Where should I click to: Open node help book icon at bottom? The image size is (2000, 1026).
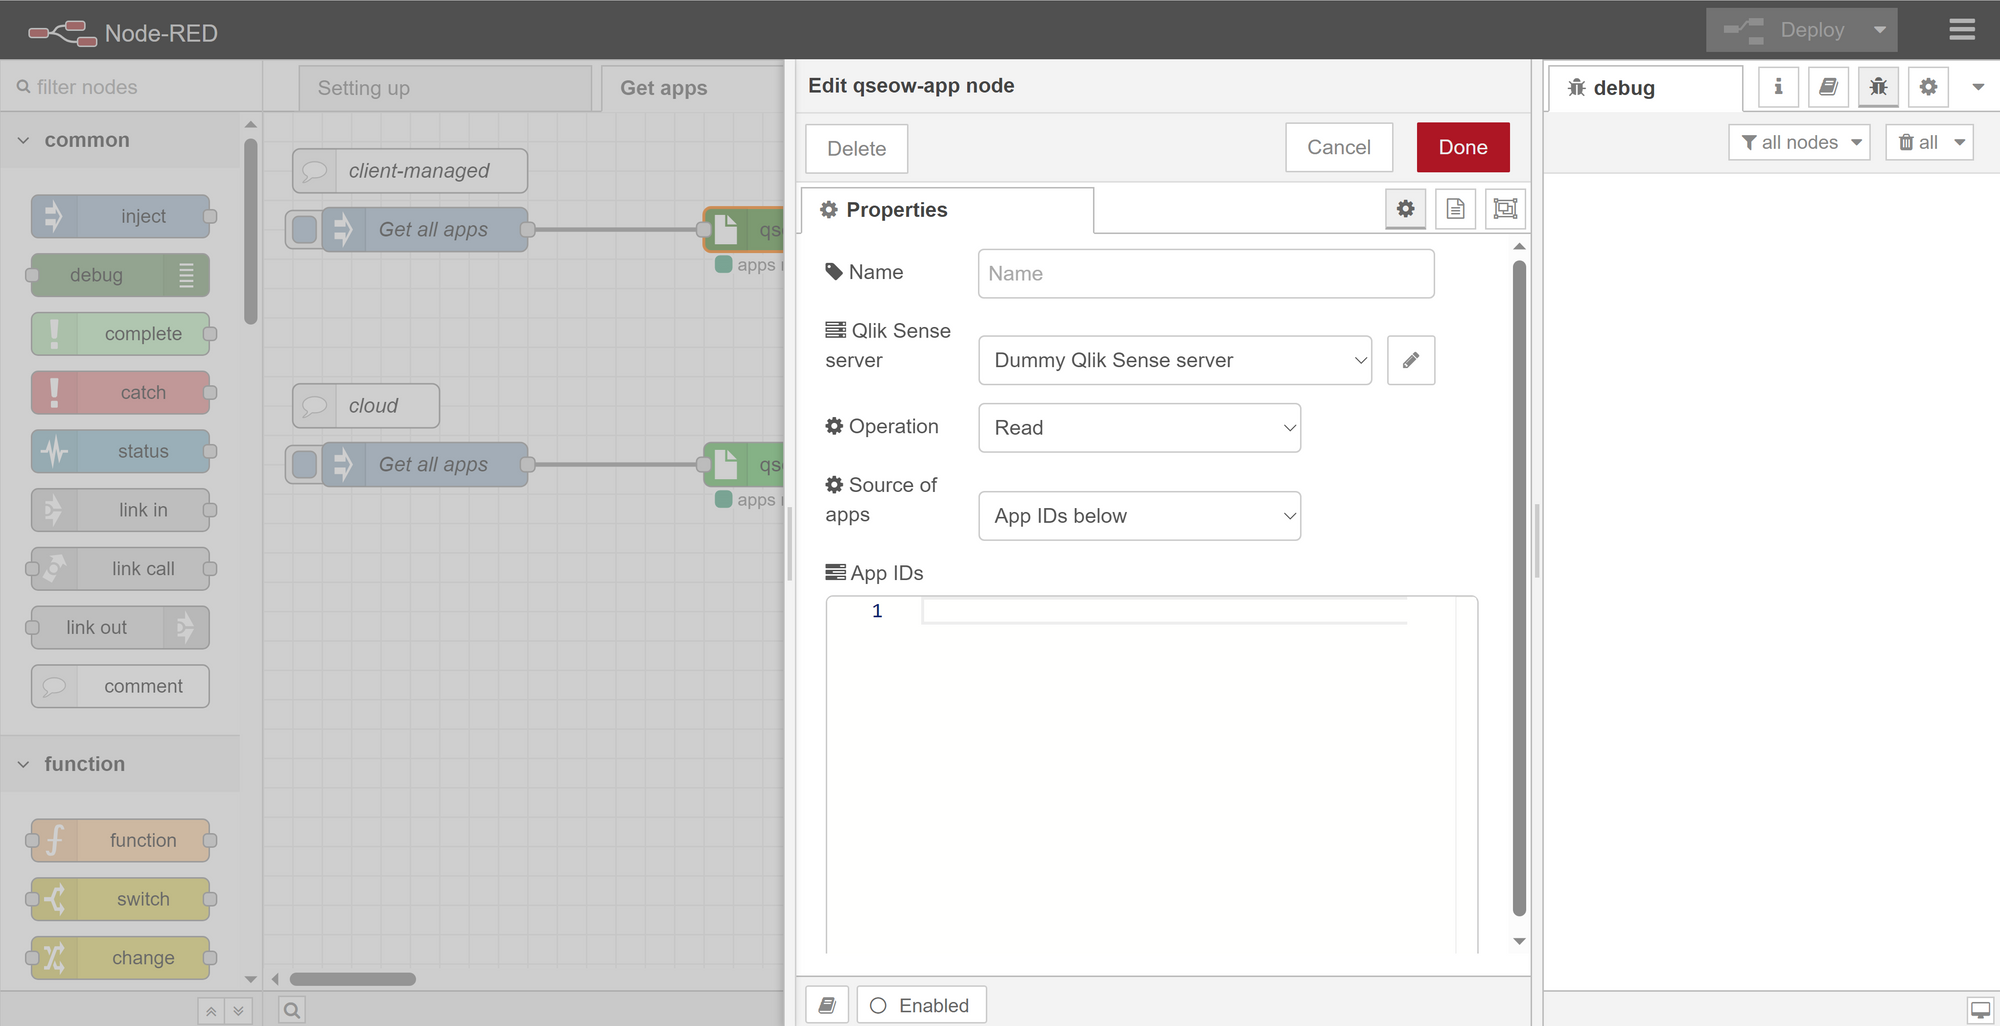tap(827, 1005)
